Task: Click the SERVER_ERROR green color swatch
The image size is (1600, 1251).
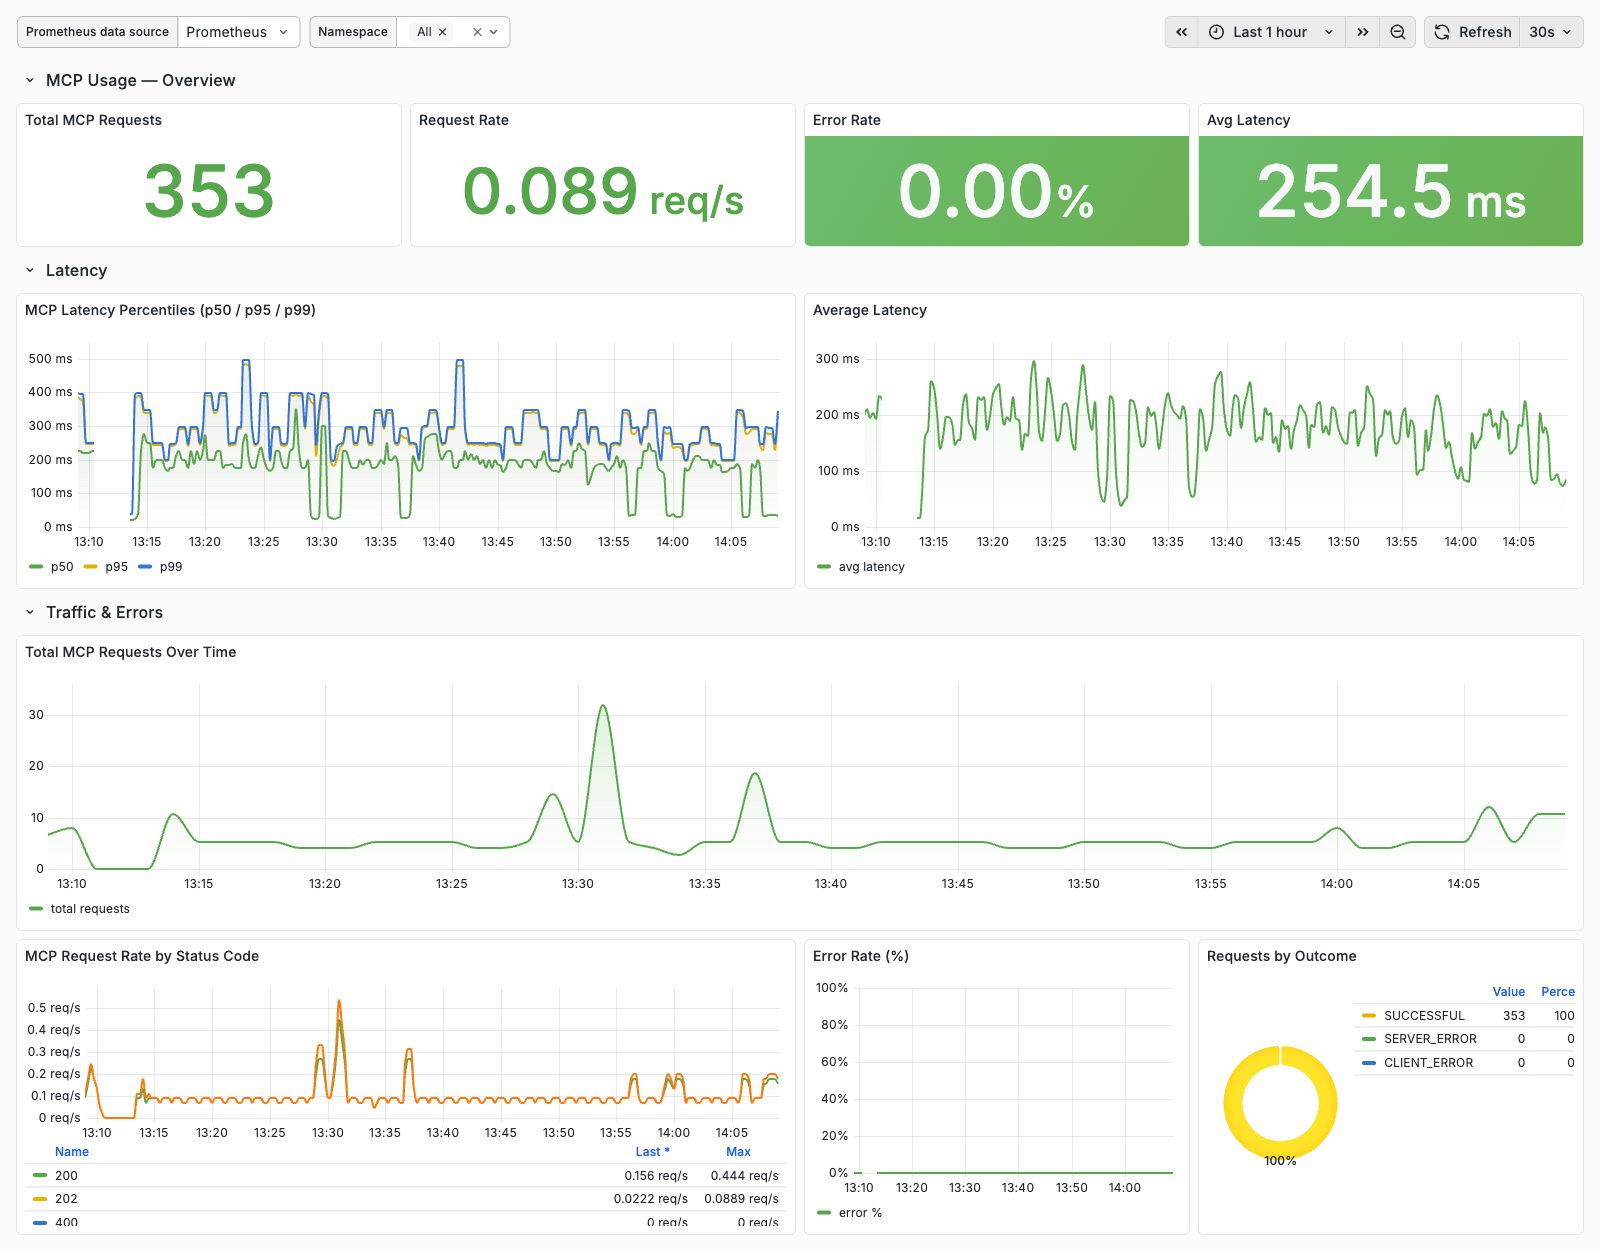Action: [x=1369, y=1039]
